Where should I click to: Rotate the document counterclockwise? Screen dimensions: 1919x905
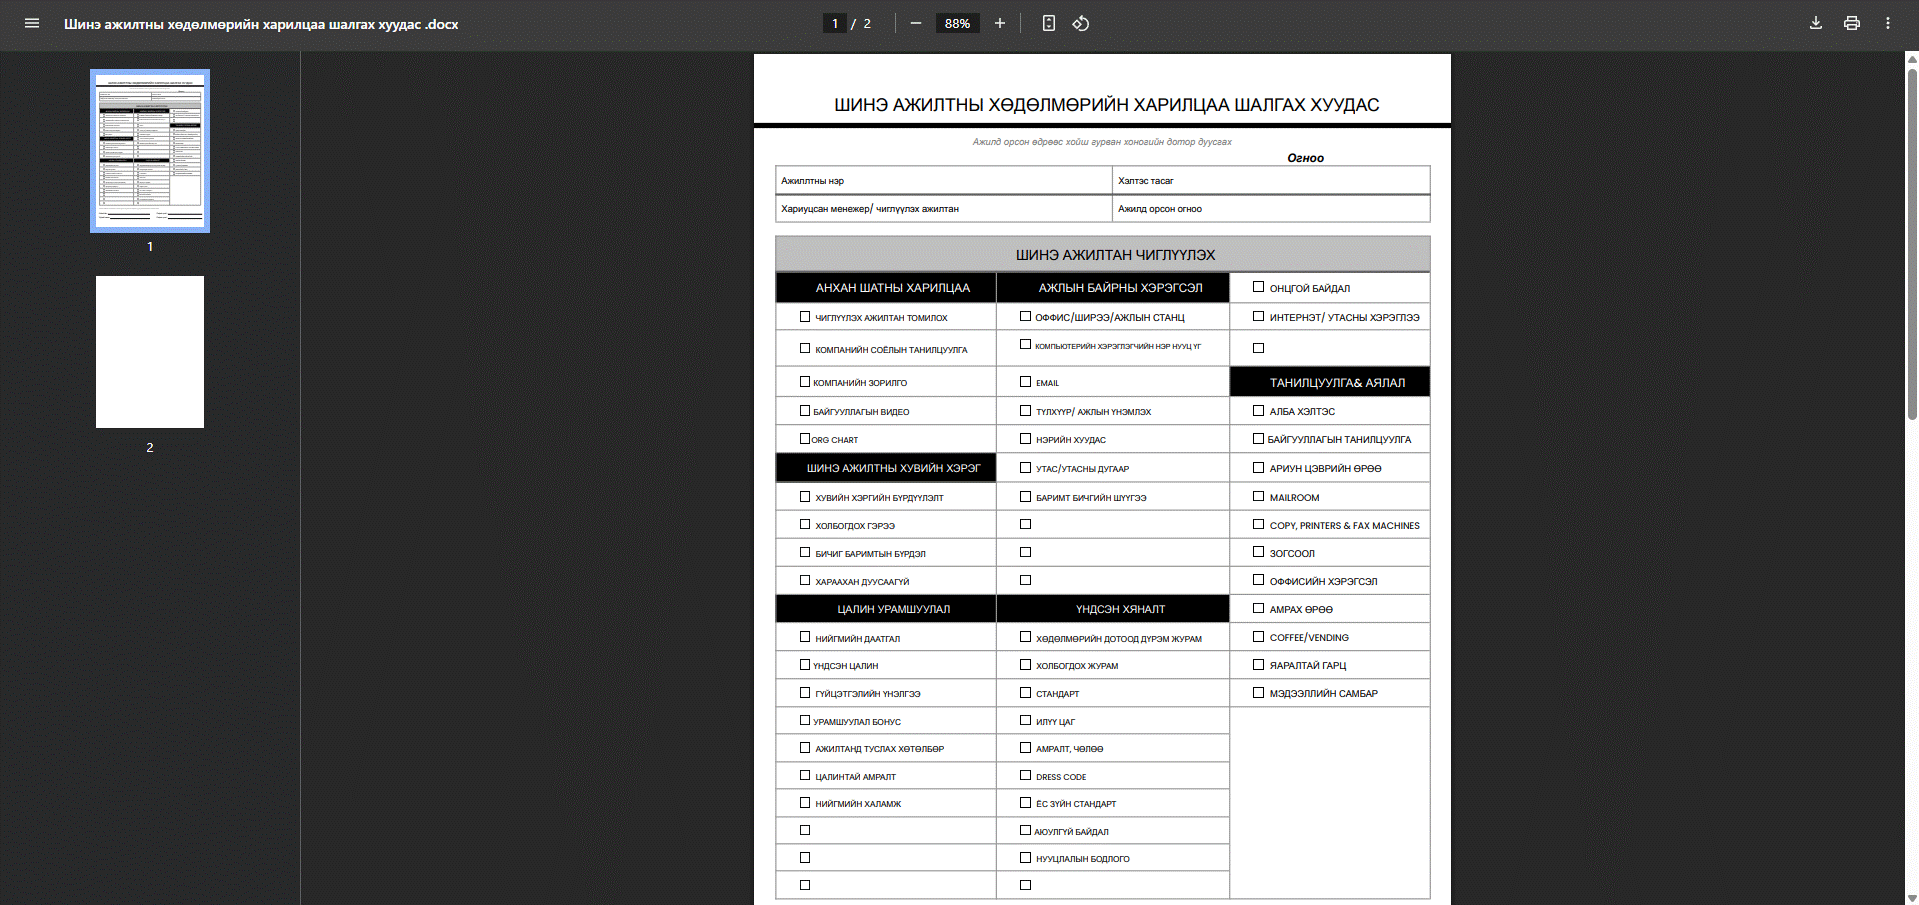point(1081,23)
